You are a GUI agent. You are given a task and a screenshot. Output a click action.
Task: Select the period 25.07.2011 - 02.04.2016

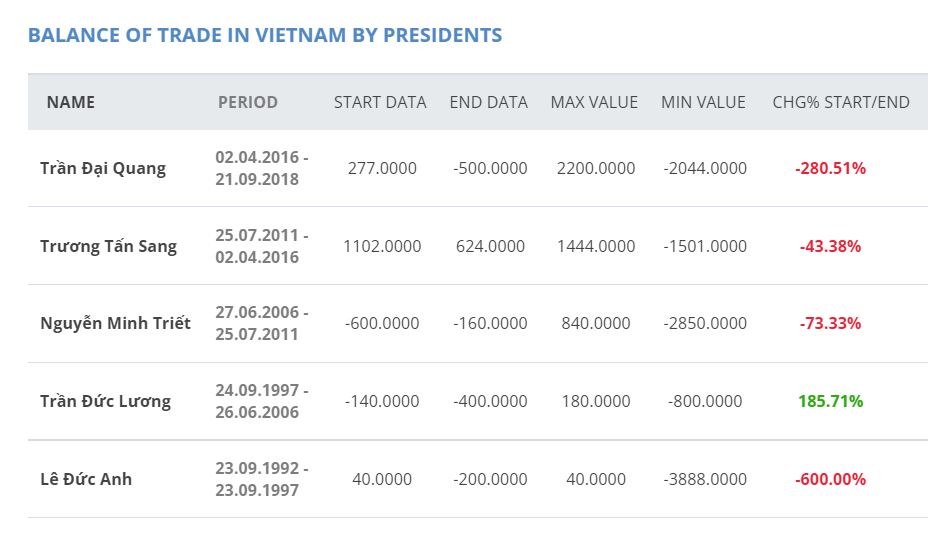(x=262, y=246)
